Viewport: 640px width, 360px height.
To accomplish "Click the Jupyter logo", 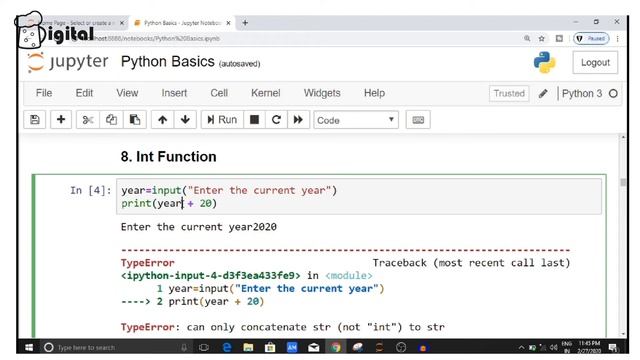I will click(x=68, y=62).
